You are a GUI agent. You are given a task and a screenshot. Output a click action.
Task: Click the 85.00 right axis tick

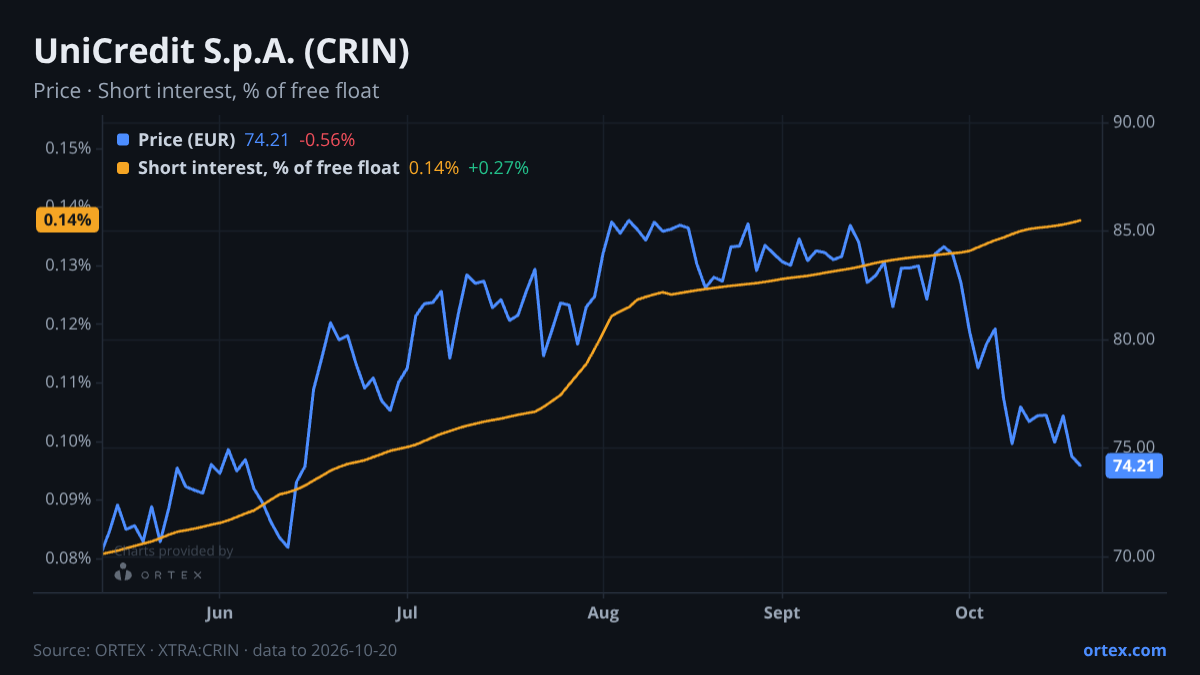point(1134,231)
